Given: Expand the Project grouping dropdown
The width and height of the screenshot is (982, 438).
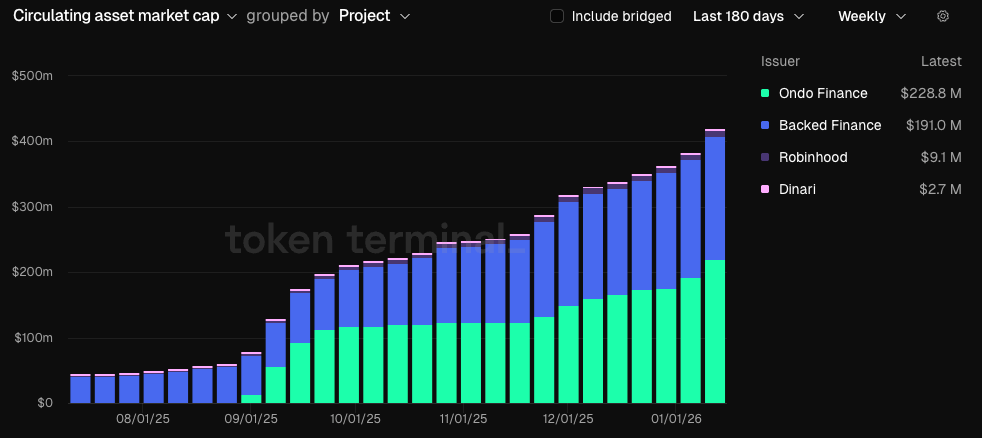Looking at the screenshot, I should click(x=374, y=16).
